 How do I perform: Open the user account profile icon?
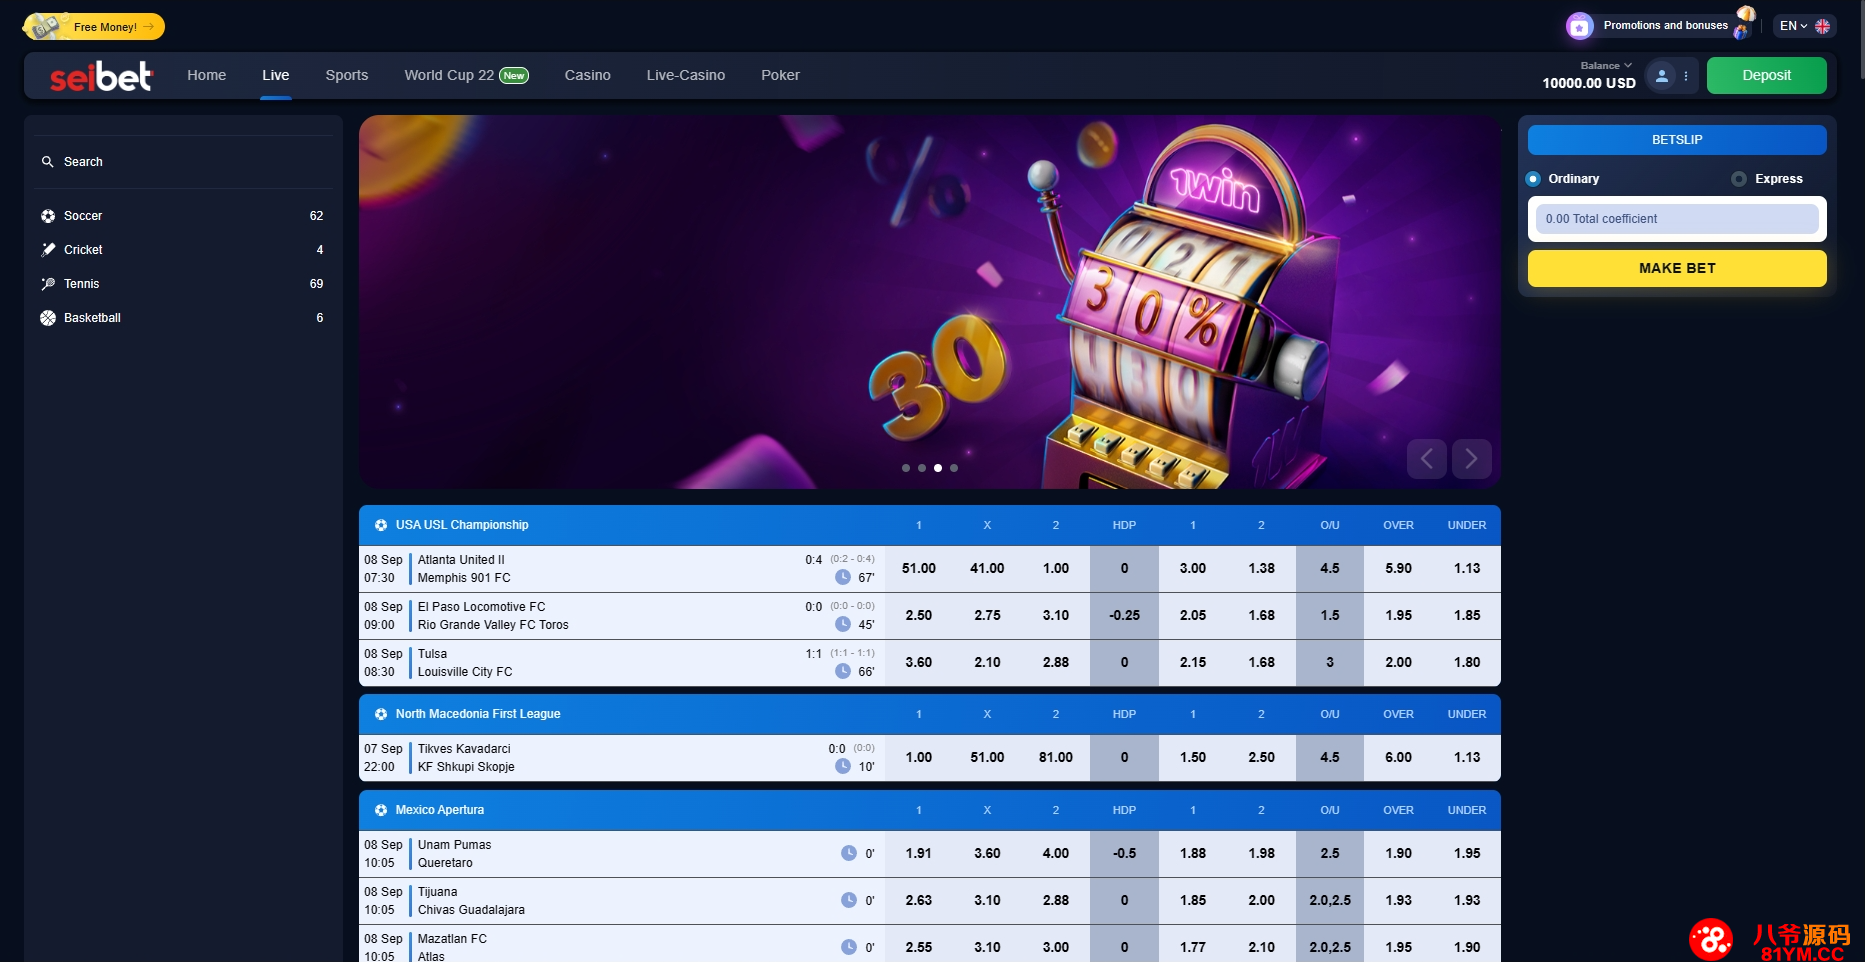(x=1661, y=76)
